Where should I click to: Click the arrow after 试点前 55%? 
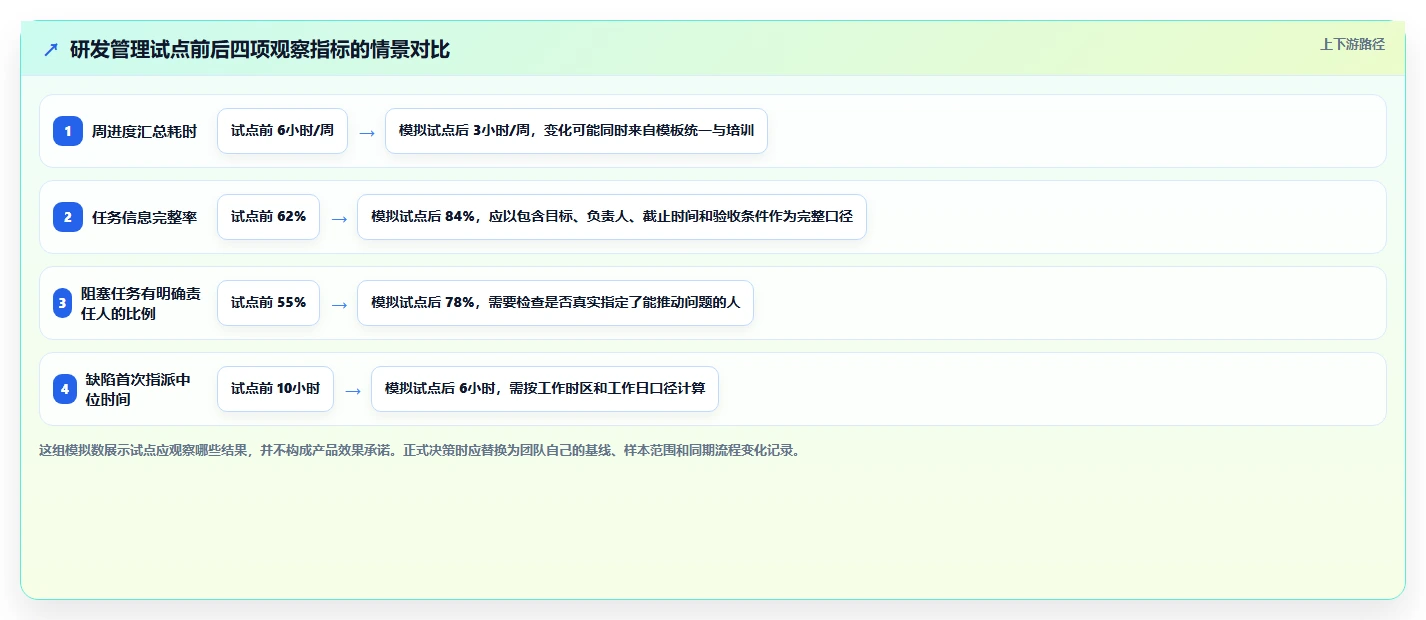coord(339,304)
